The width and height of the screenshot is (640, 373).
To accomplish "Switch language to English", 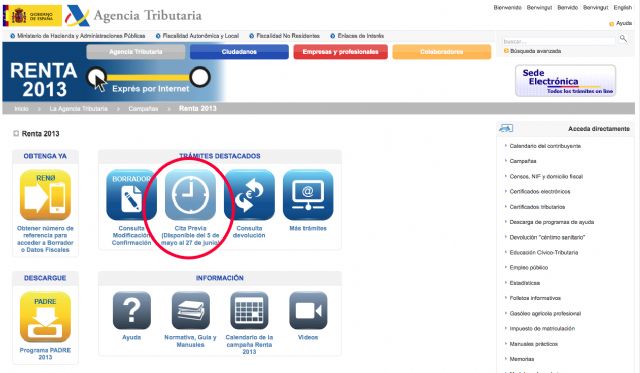I will pos(622,7).
